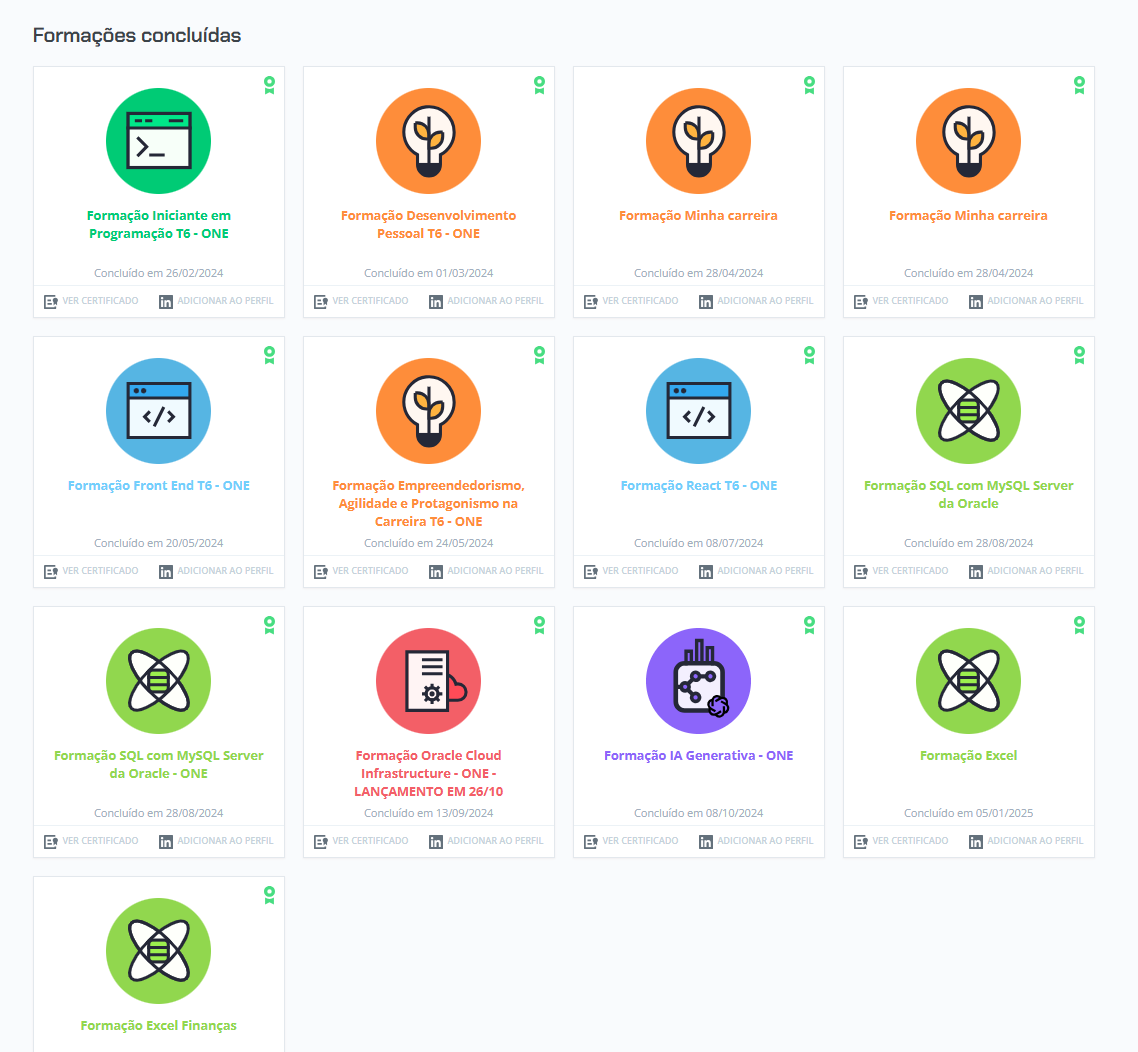The width and height of the screenshot is (1138, 1052).
Task: Click the ribbon badge on Formação Excel 05/01/2025 card
Action: (1079, 625)
